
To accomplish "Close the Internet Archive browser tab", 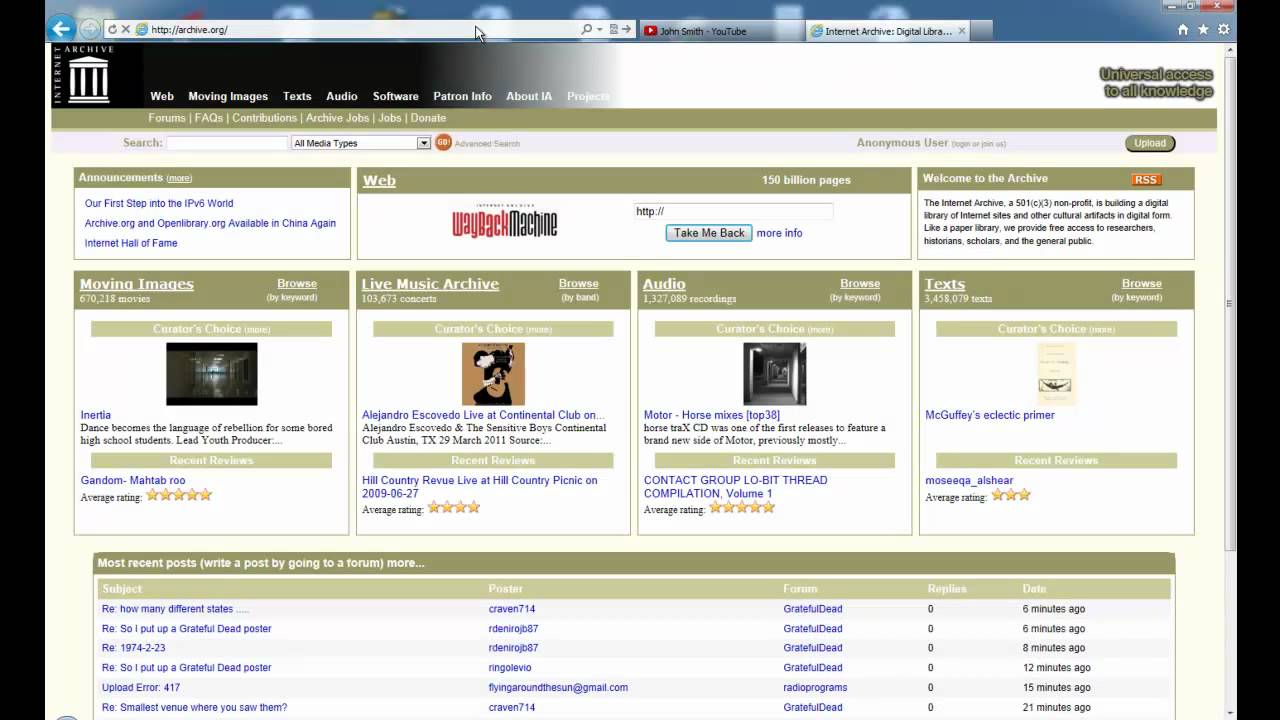I will tap(962, 31).
